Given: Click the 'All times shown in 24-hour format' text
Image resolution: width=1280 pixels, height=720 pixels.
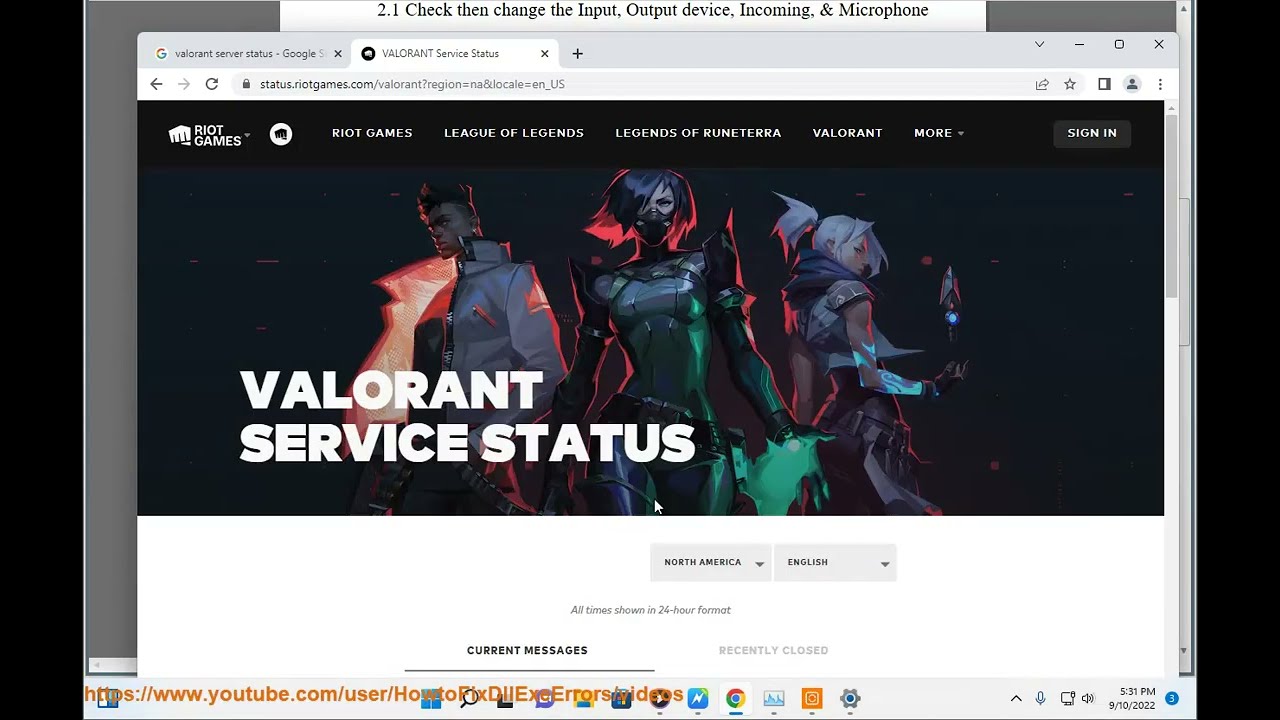Looking at the screenshot, I should pyautogui.click(x=650, y=610).
